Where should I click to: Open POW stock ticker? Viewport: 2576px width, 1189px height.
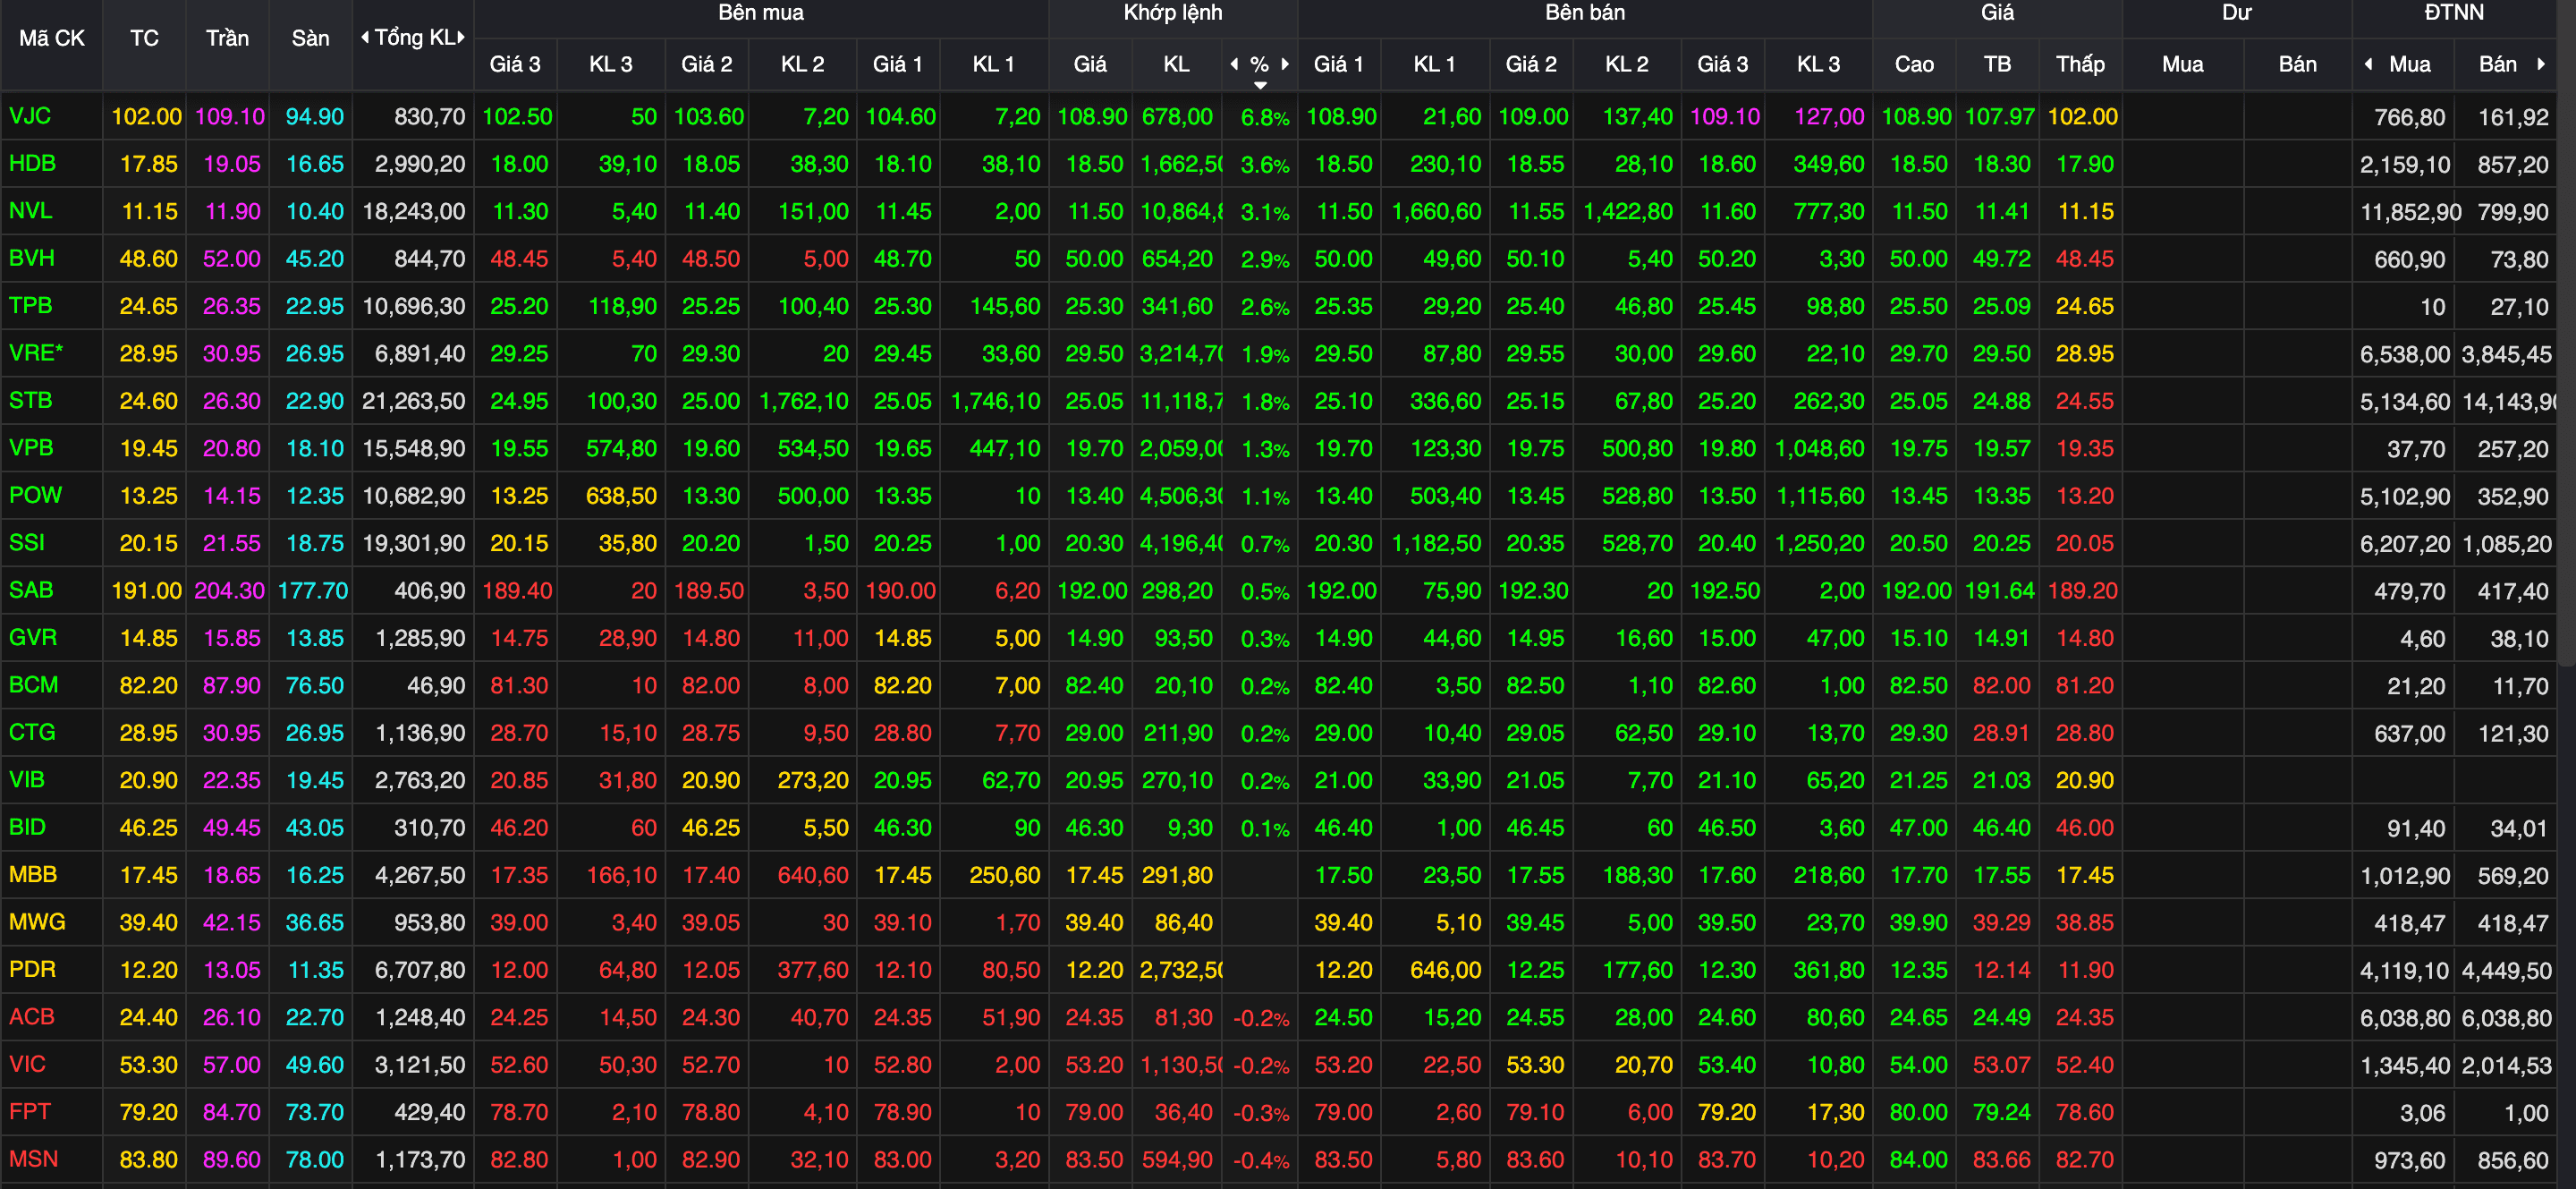[35, 495]
